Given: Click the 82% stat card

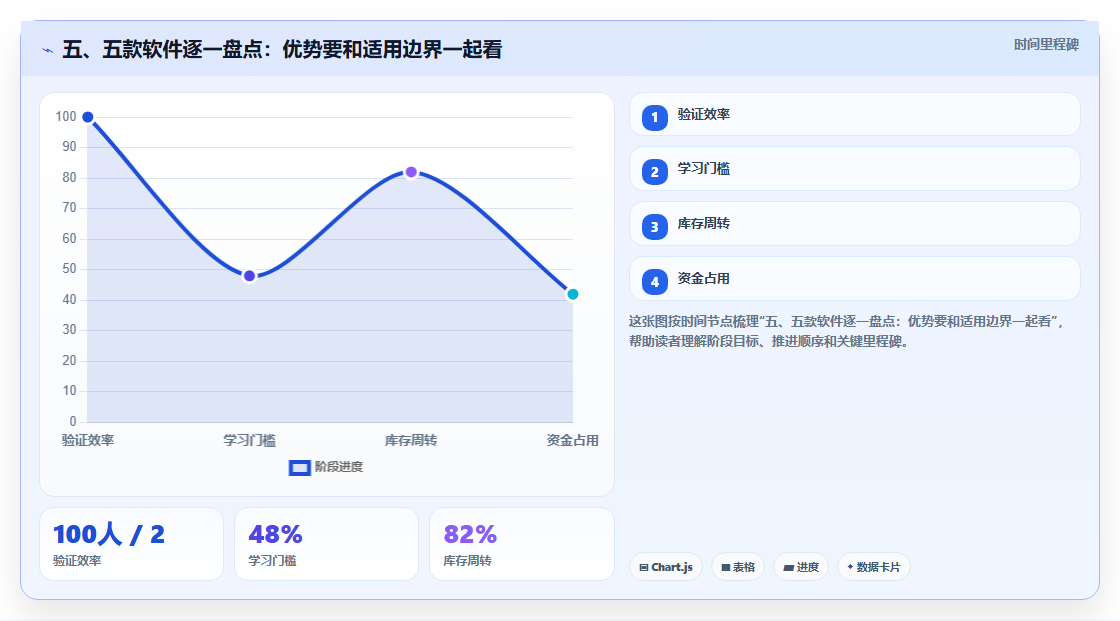Looking at the screenshot, I should [x=521, y=544].
